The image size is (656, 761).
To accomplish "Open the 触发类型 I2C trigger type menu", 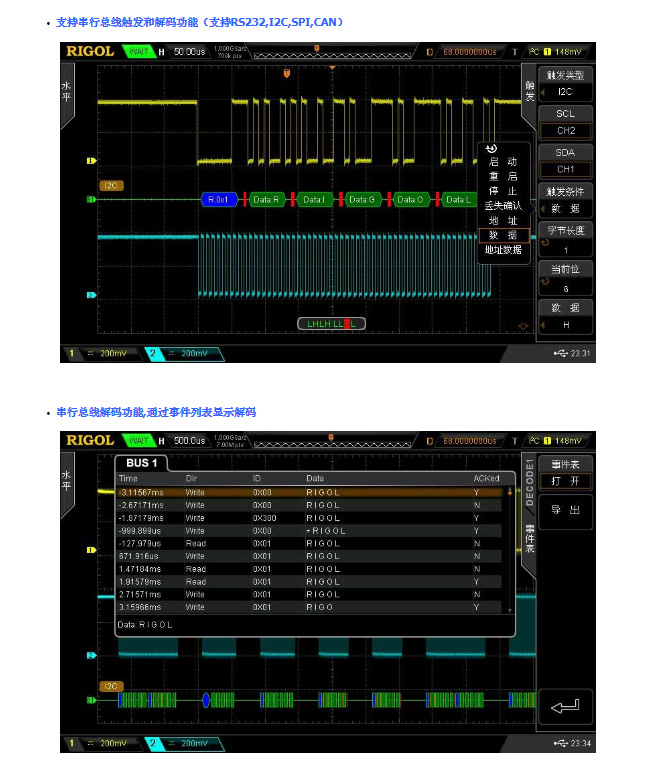I will coord(566,83).
